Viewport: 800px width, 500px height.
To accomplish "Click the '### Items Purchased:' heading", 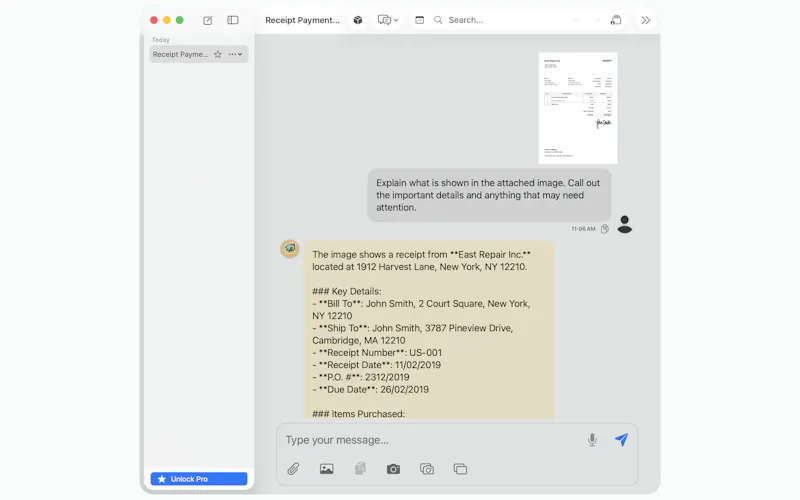I will coord(359,414).
